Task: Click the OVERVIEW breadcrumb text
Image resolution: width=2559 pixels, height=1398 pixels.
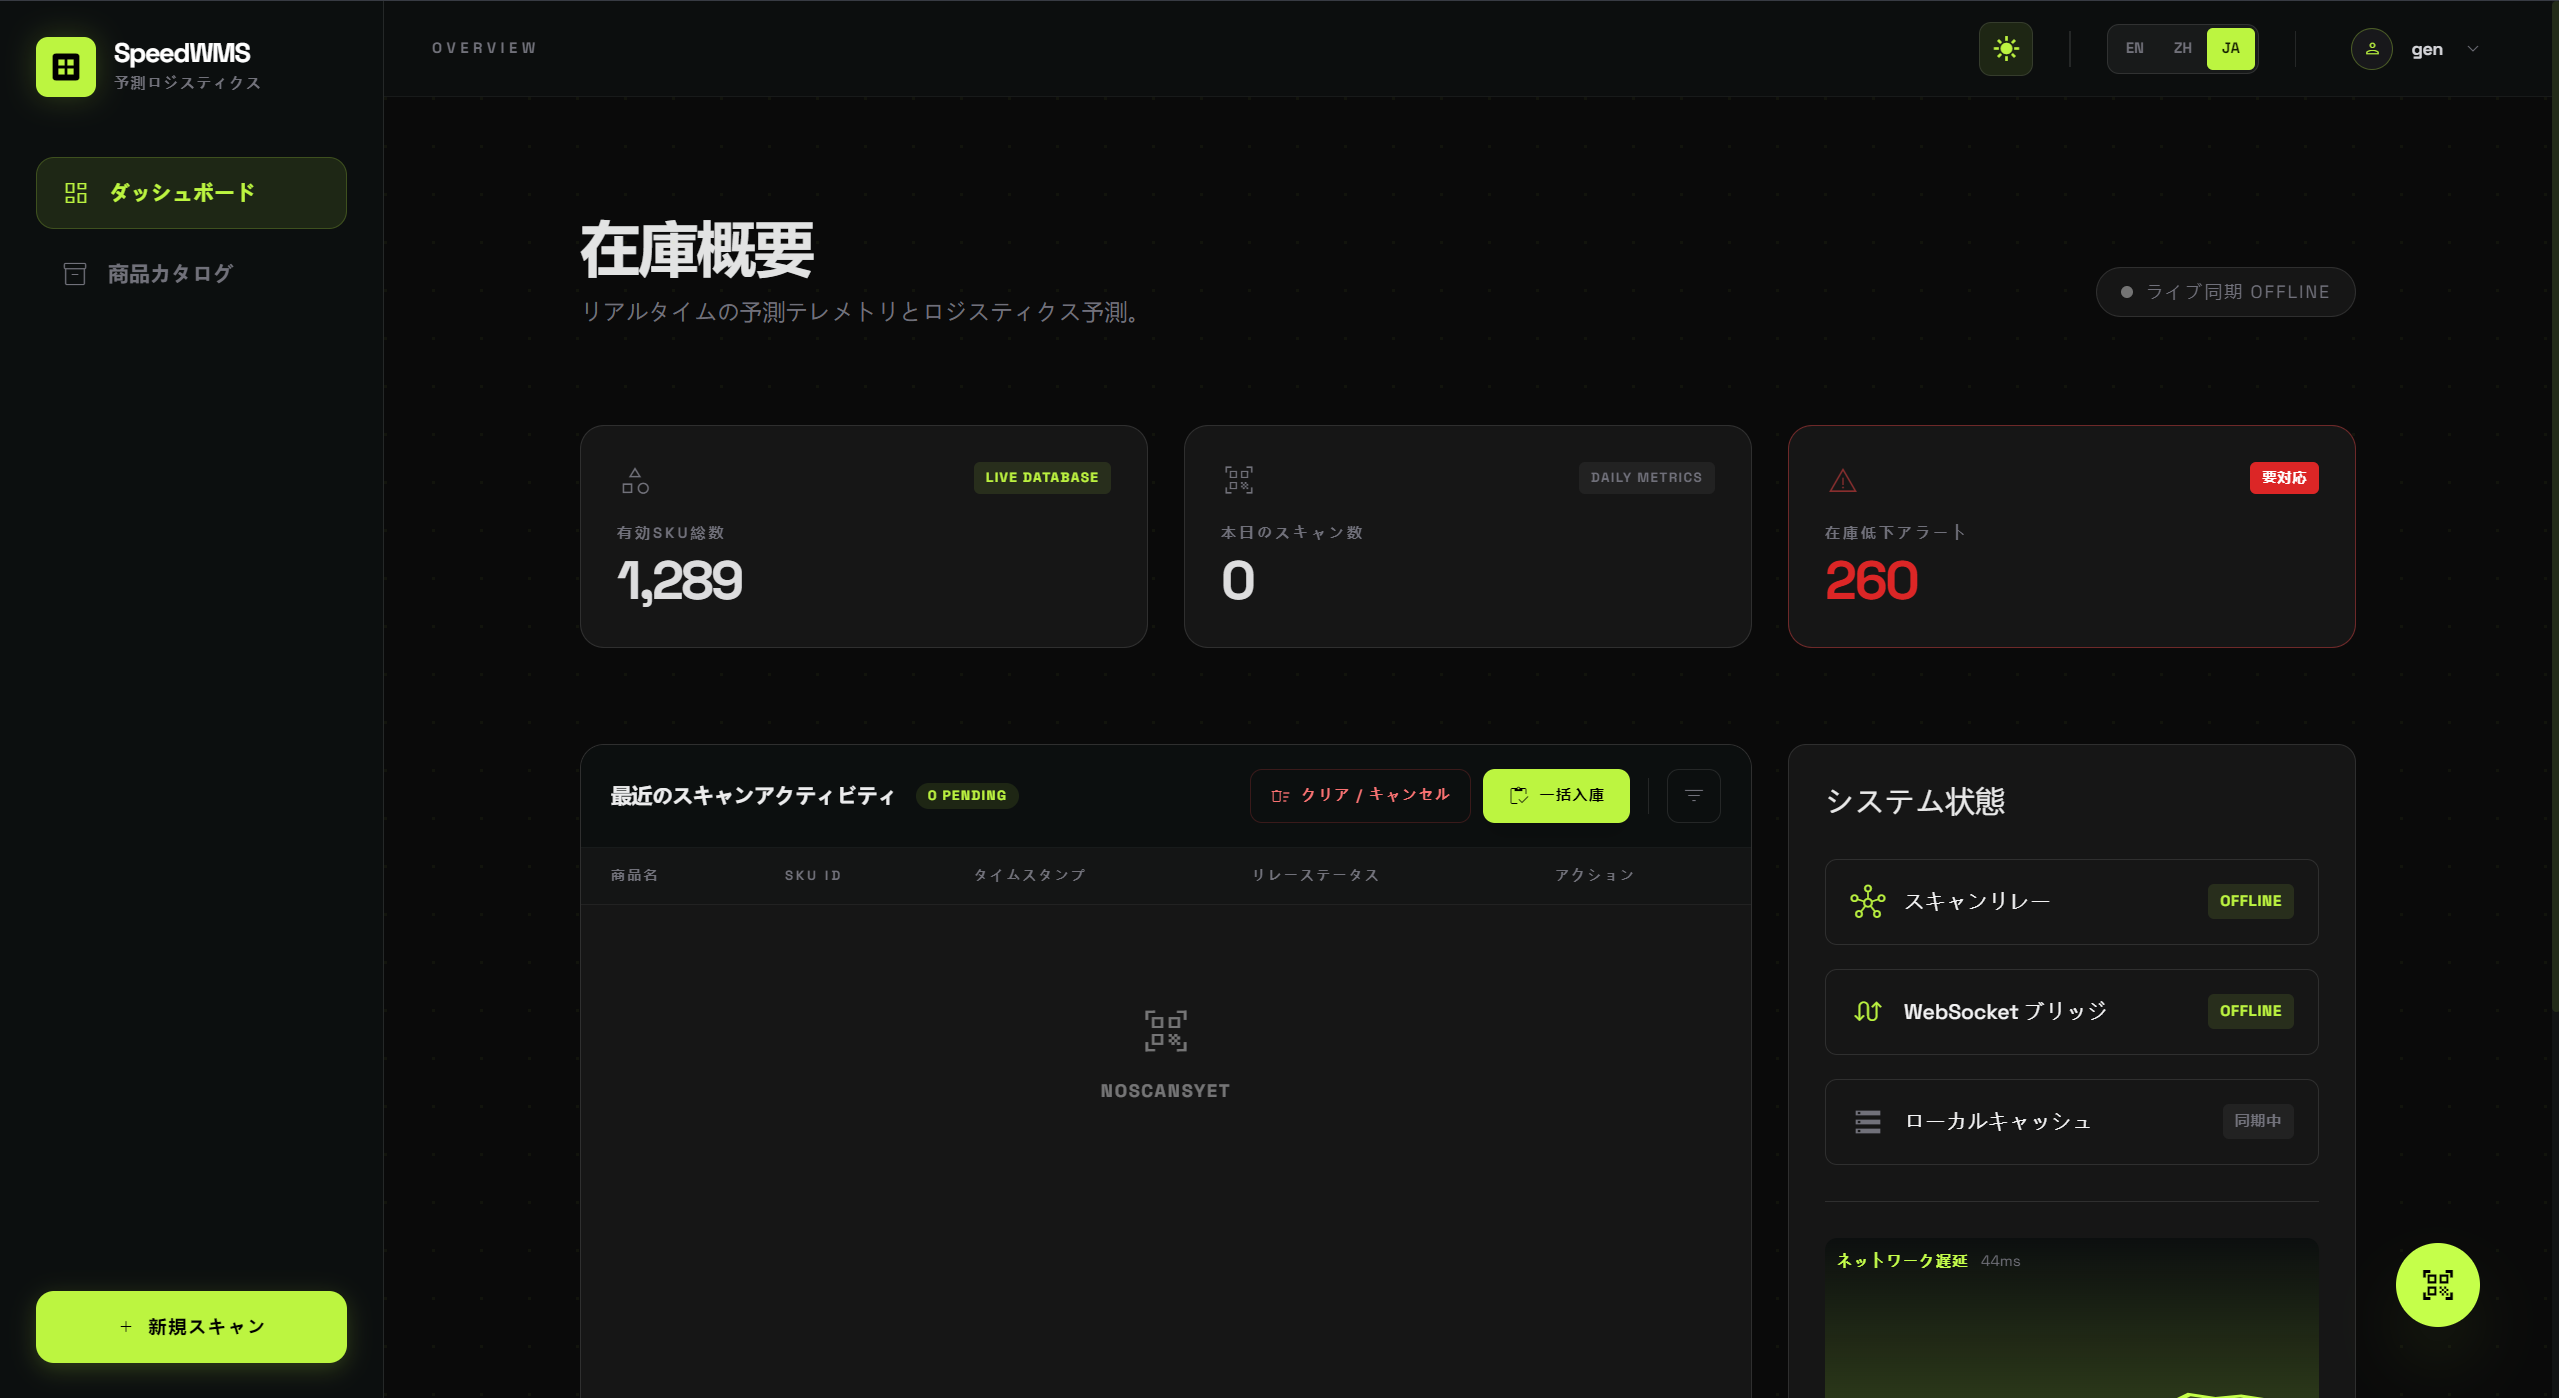Action: point(484,49)
